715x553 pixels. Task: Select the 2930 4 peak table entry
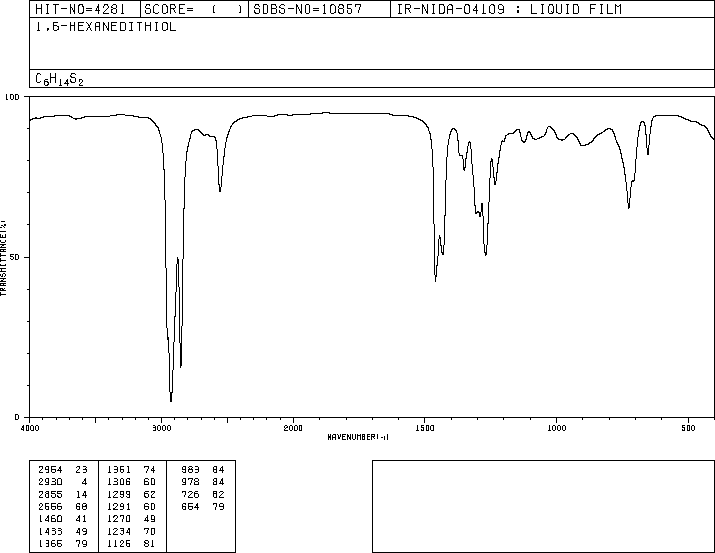[63, 482]
